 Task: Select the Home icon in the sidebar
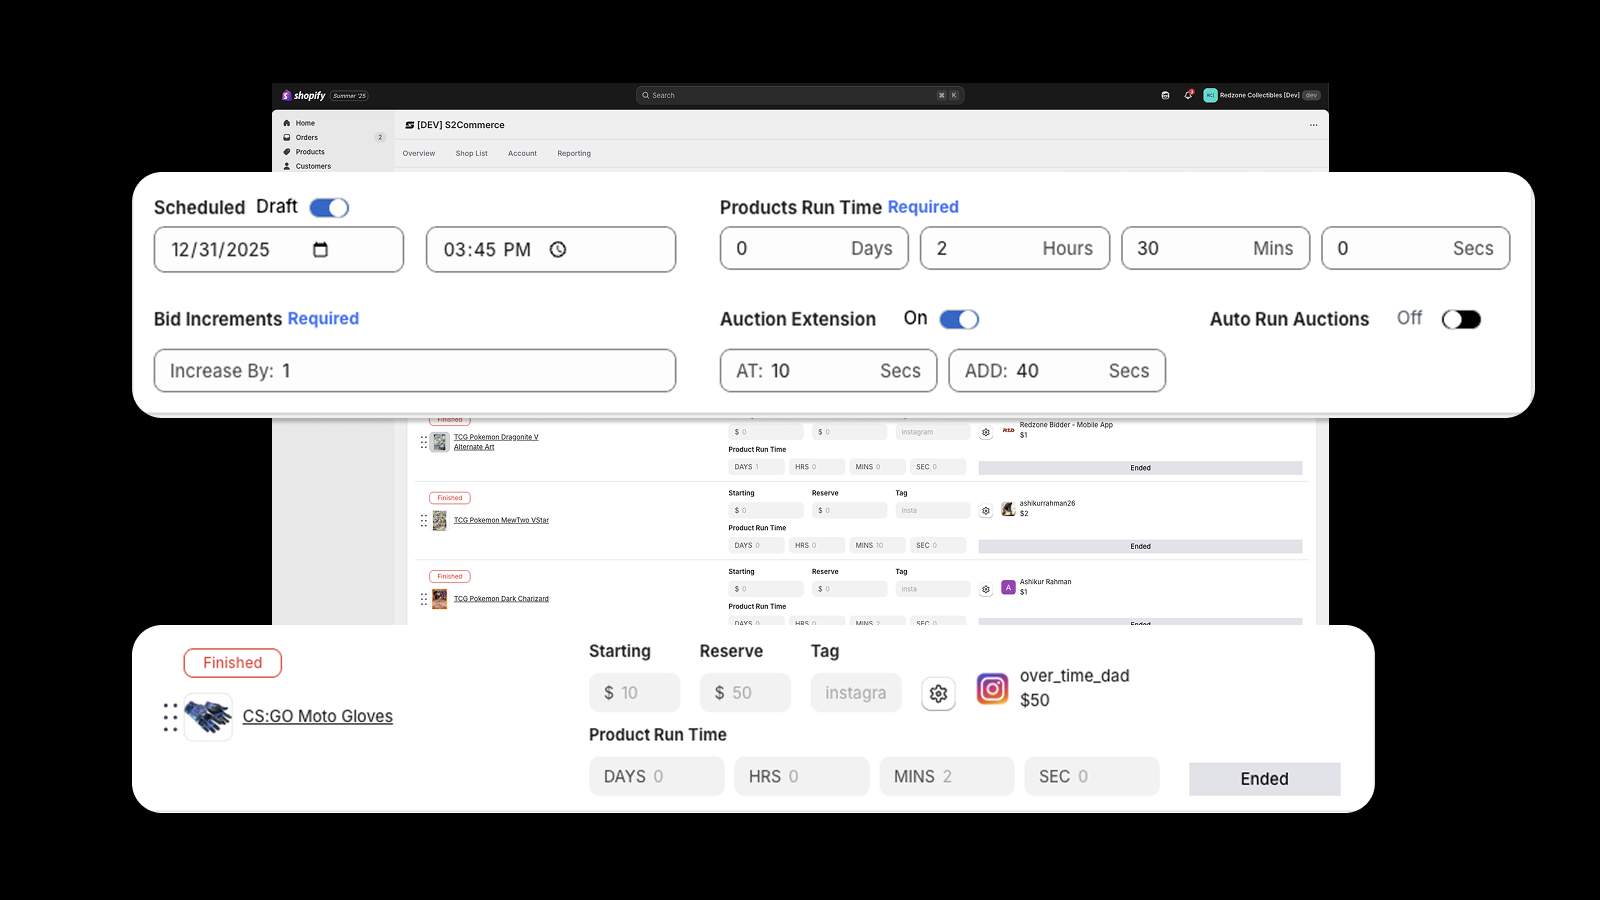[x=287, y=123]
